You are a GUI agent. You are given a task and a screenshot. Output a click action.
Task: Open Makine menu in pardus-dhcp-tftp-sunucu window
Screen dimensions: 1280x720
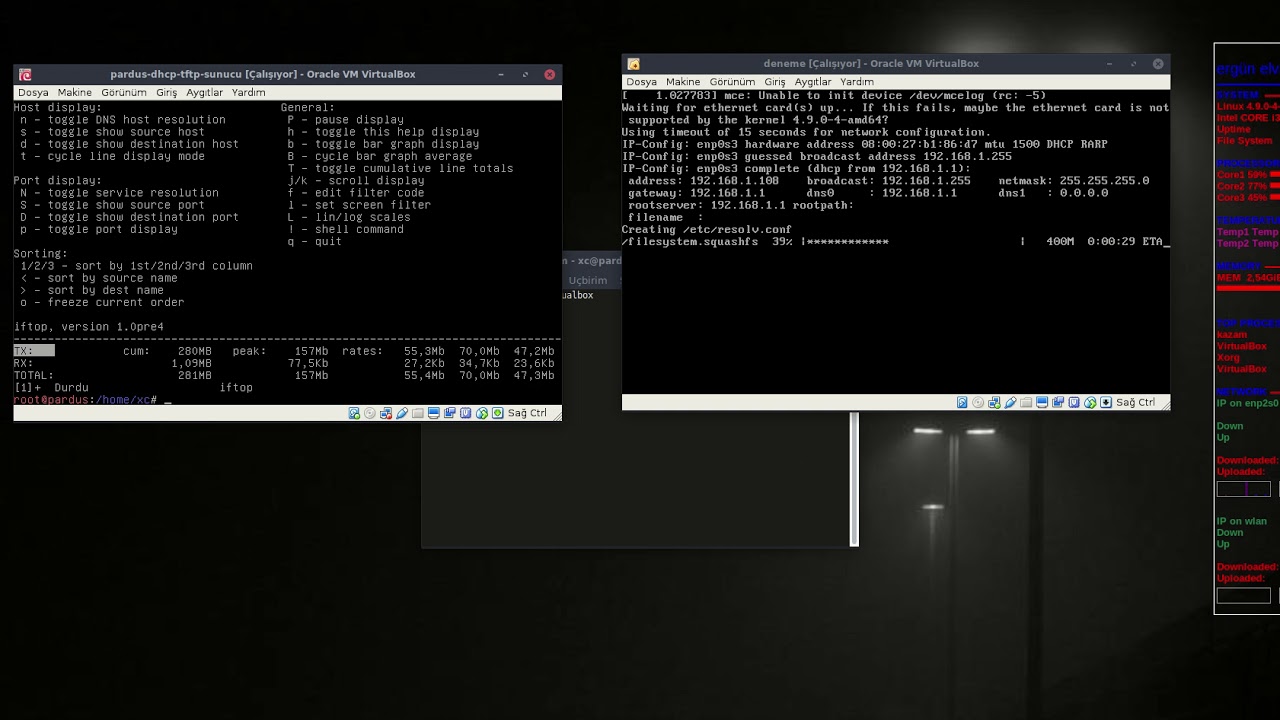pyautogui.click(x=74, y=92)
